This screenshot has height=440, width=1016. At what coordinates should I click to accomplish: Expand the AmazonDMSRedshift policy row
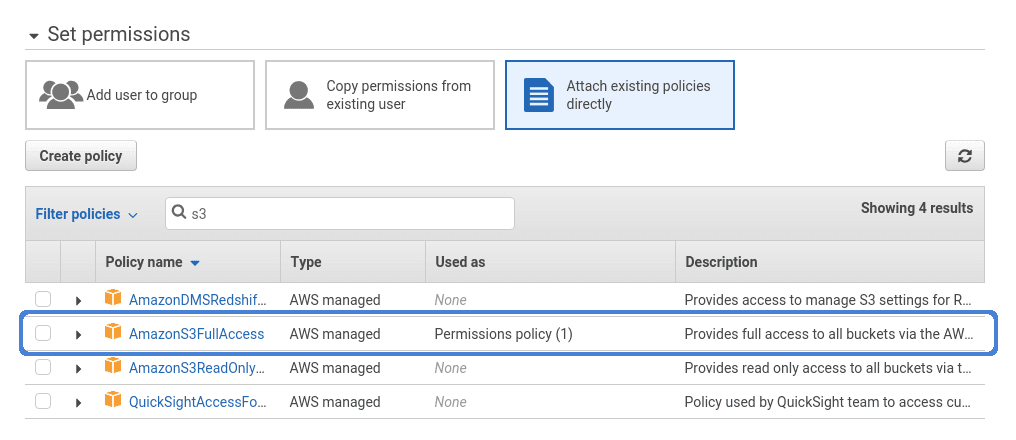(78, 301)
